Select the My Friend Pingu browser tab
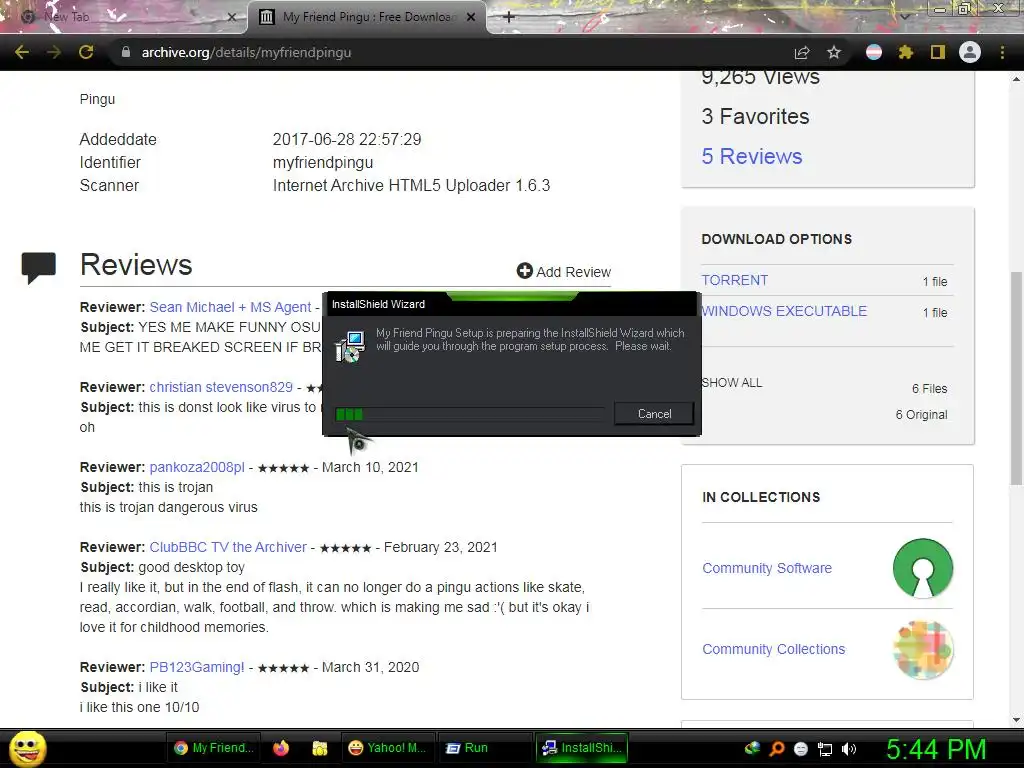 [366, 17]
